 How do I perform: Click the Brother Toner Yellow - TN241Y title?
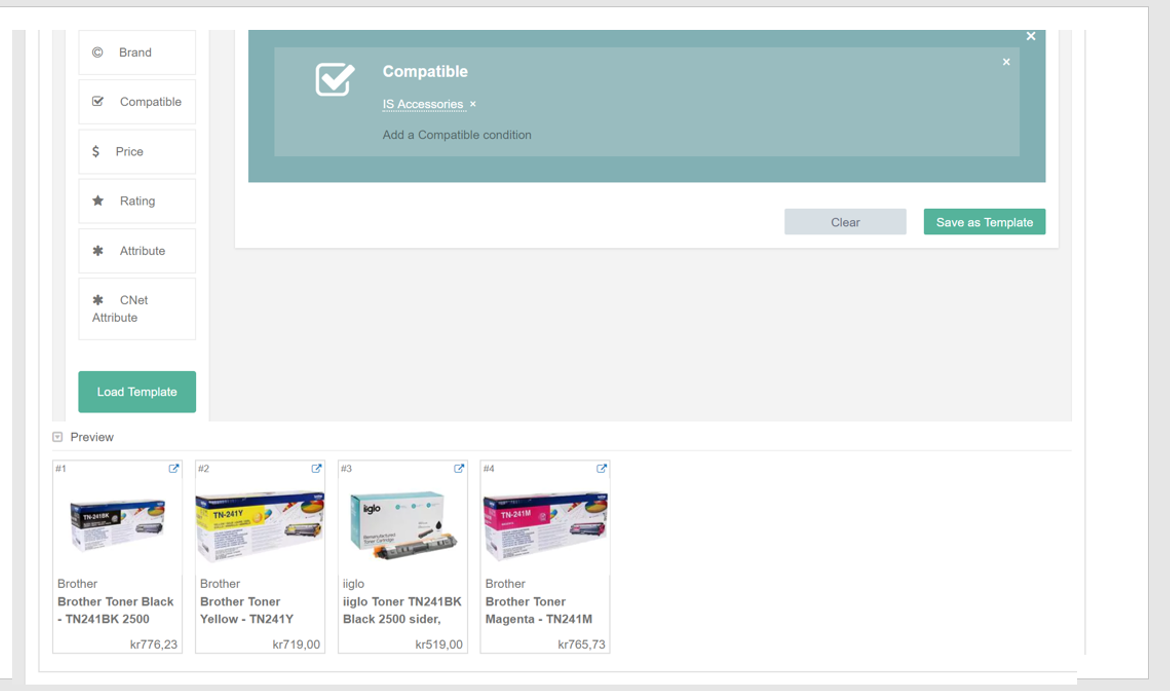pyautogui.click(x=247, y=610)
